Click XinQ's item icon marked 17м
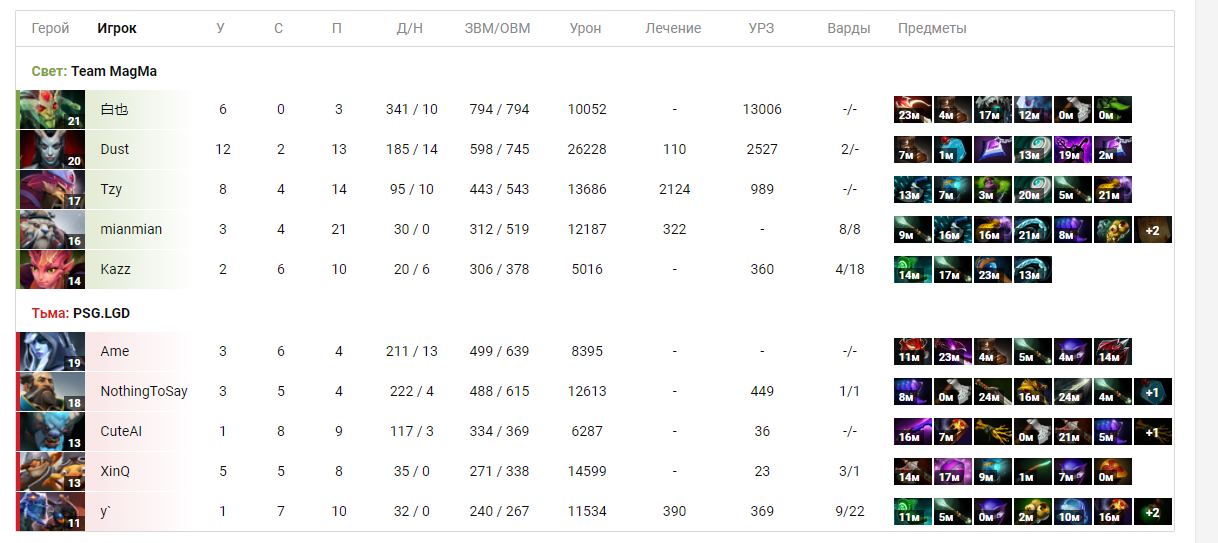The height and width of the screenshot is (543, 1218). coord(953,471)
